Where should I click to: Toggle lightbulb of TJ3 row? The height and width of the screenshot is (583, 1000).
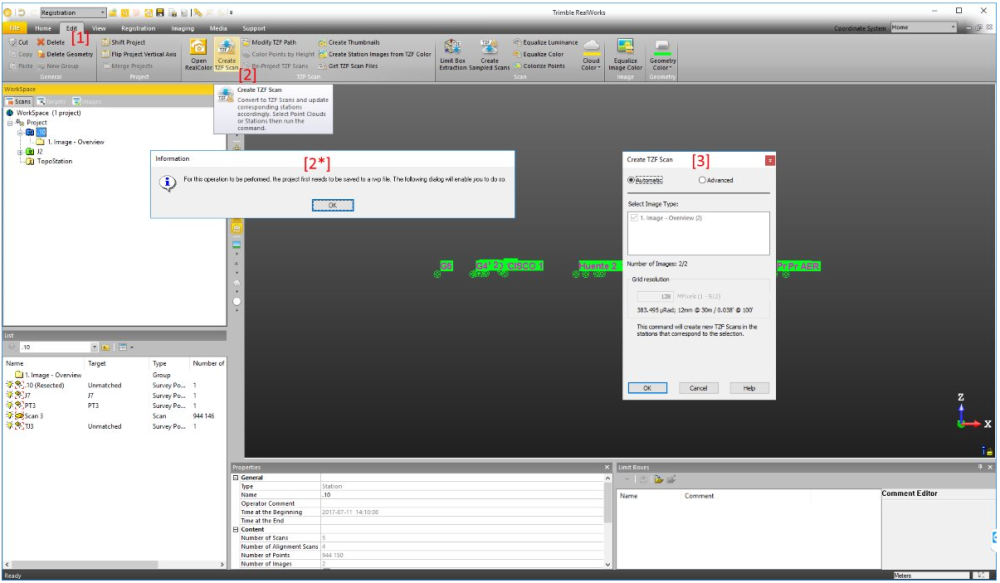(x=10, y=426)
